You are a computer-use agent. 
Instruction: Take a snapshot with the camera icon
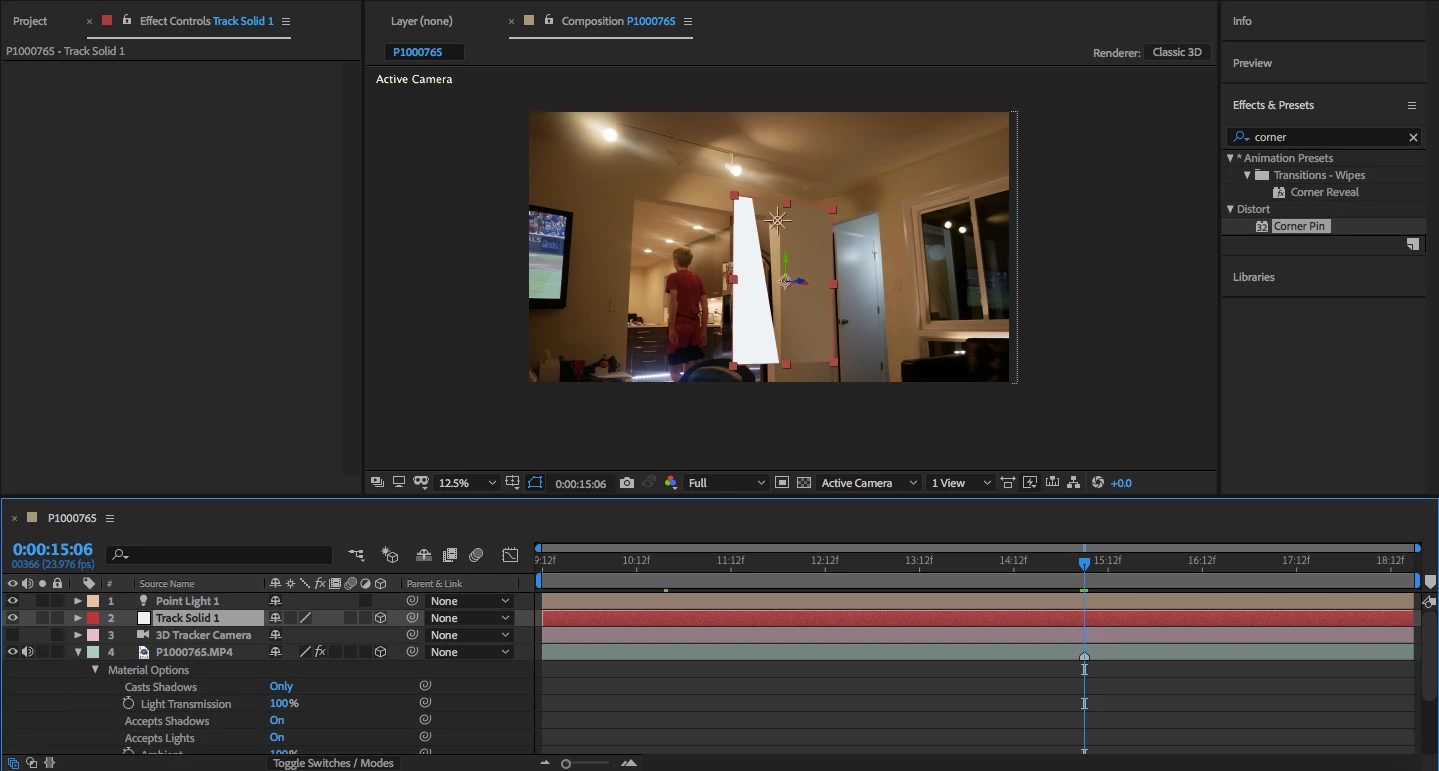pyautogui.click(x=626, y=483)
